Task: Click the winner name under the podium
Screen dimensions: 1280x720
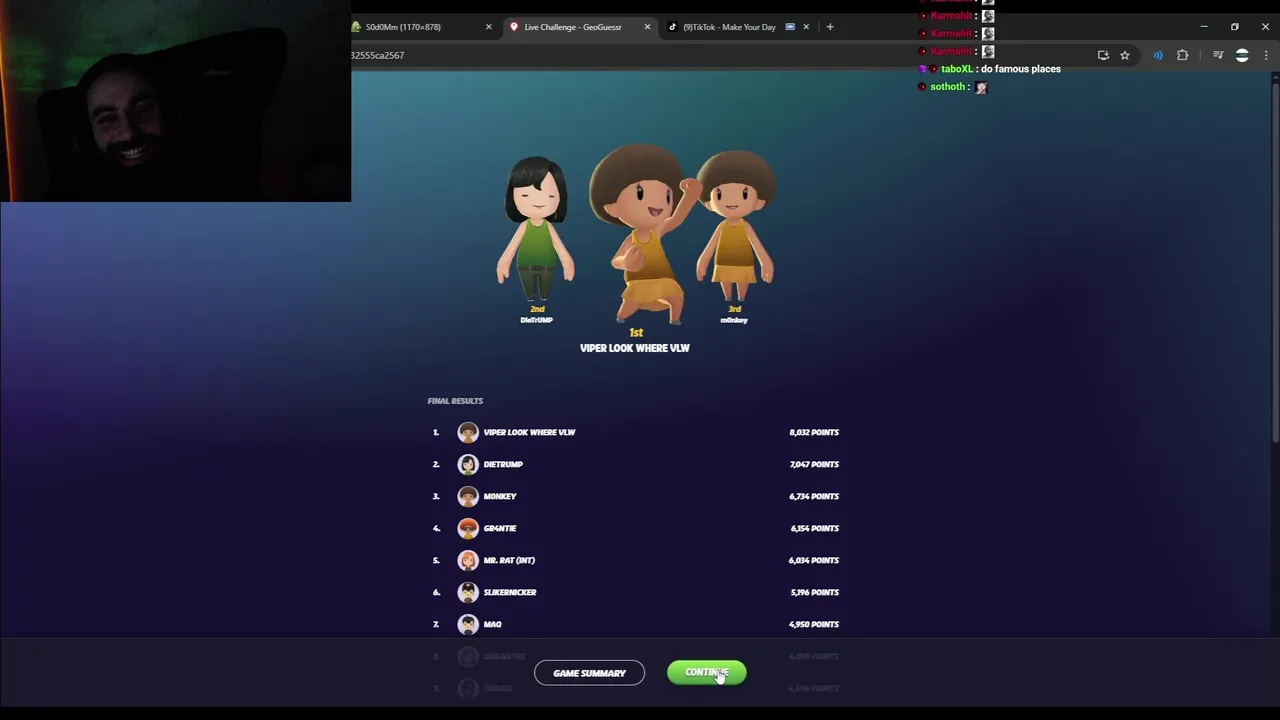Action: pos(635,348)
